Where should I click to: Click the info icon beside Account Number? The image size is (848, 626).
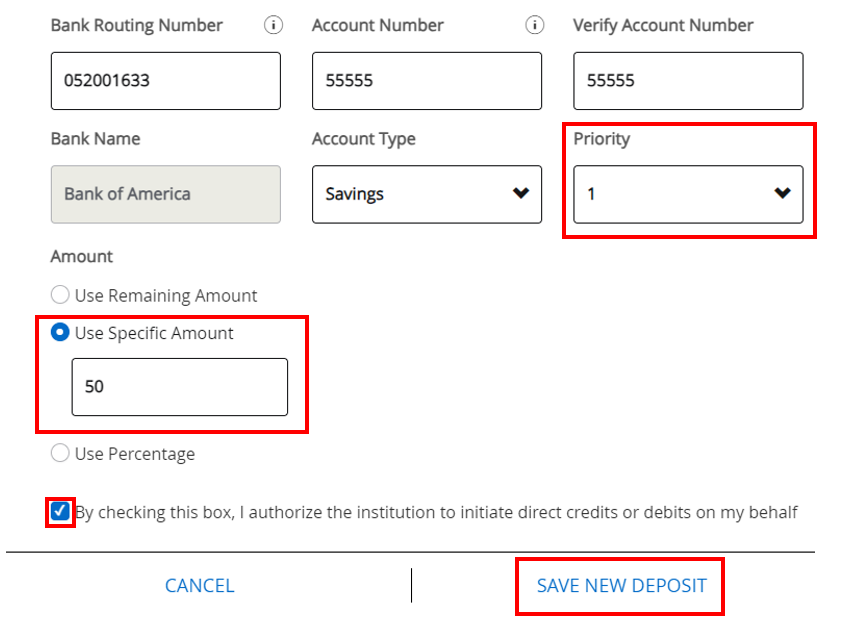[x=534, y=25]
